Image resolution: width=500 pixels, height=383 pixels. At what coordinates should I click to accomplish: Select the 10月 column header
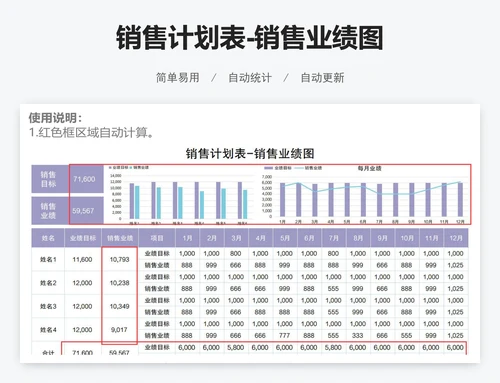tap(407, 238)
